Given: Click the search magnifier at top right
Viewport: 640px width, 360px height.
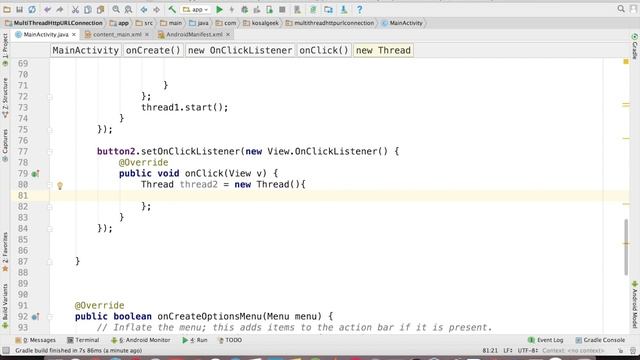Looking at the screenshot, I should [621, 9].
